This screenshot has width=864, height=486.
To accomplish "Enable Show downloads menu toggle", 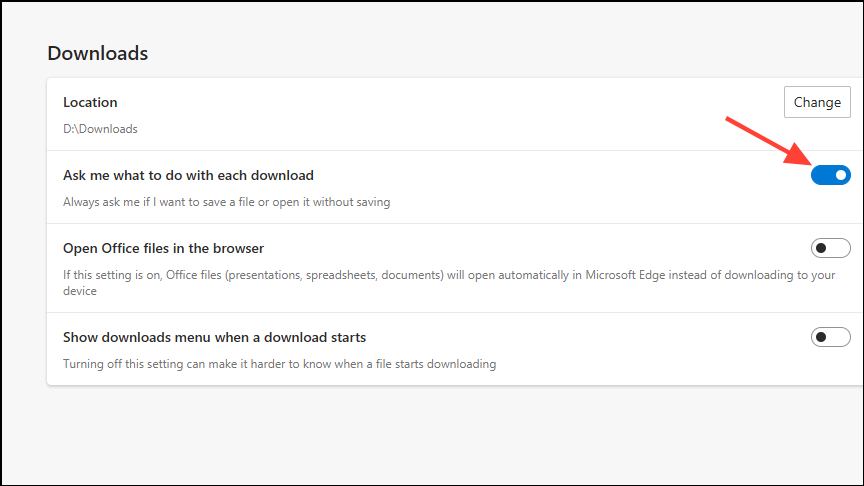I will 830,337.
